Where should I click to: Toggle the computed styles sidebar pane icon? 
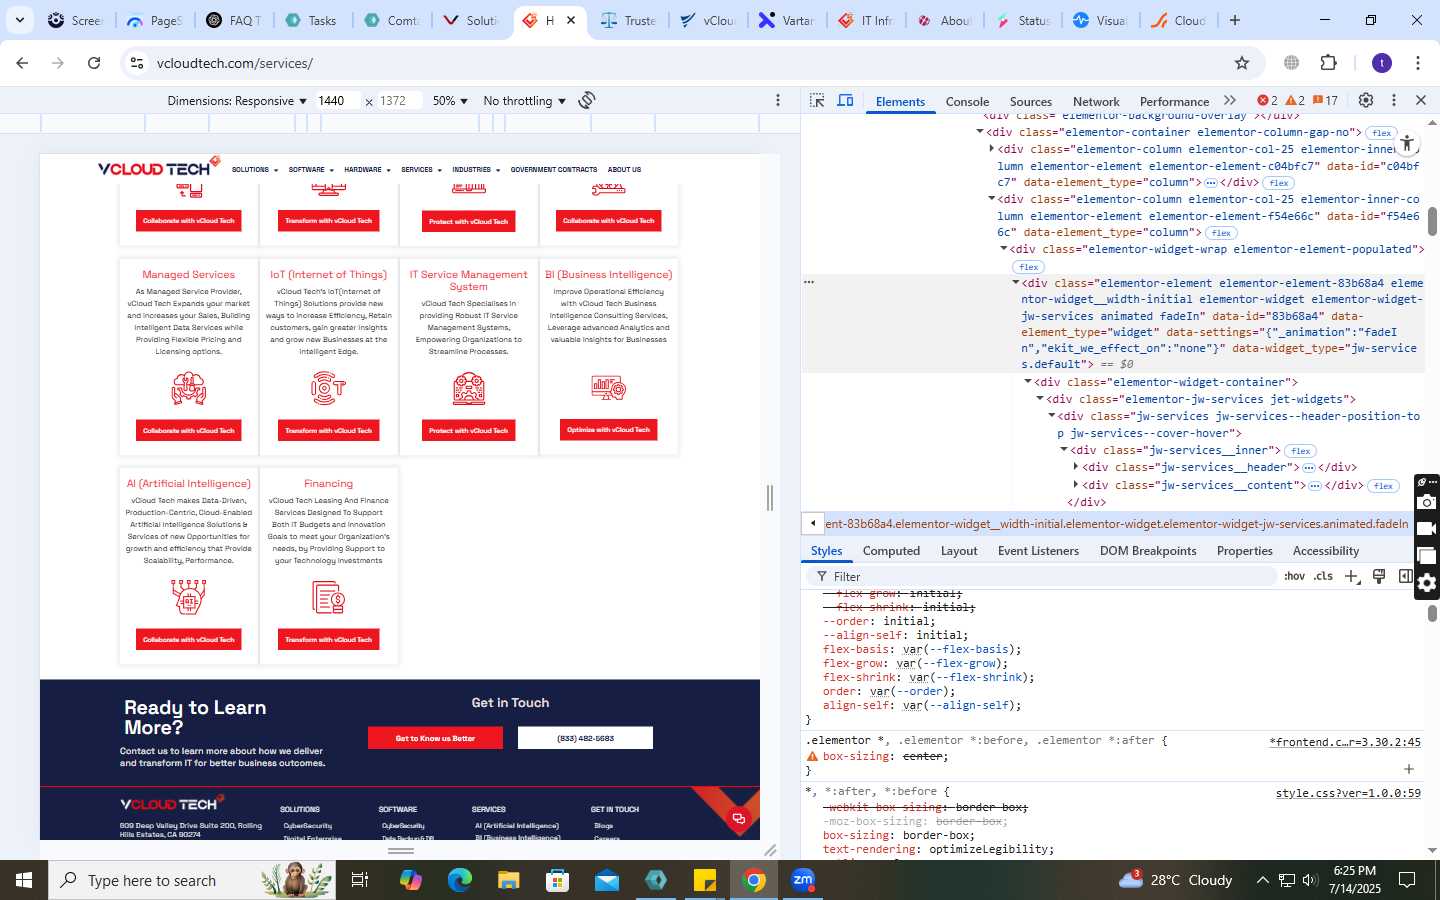[1405, 577]
